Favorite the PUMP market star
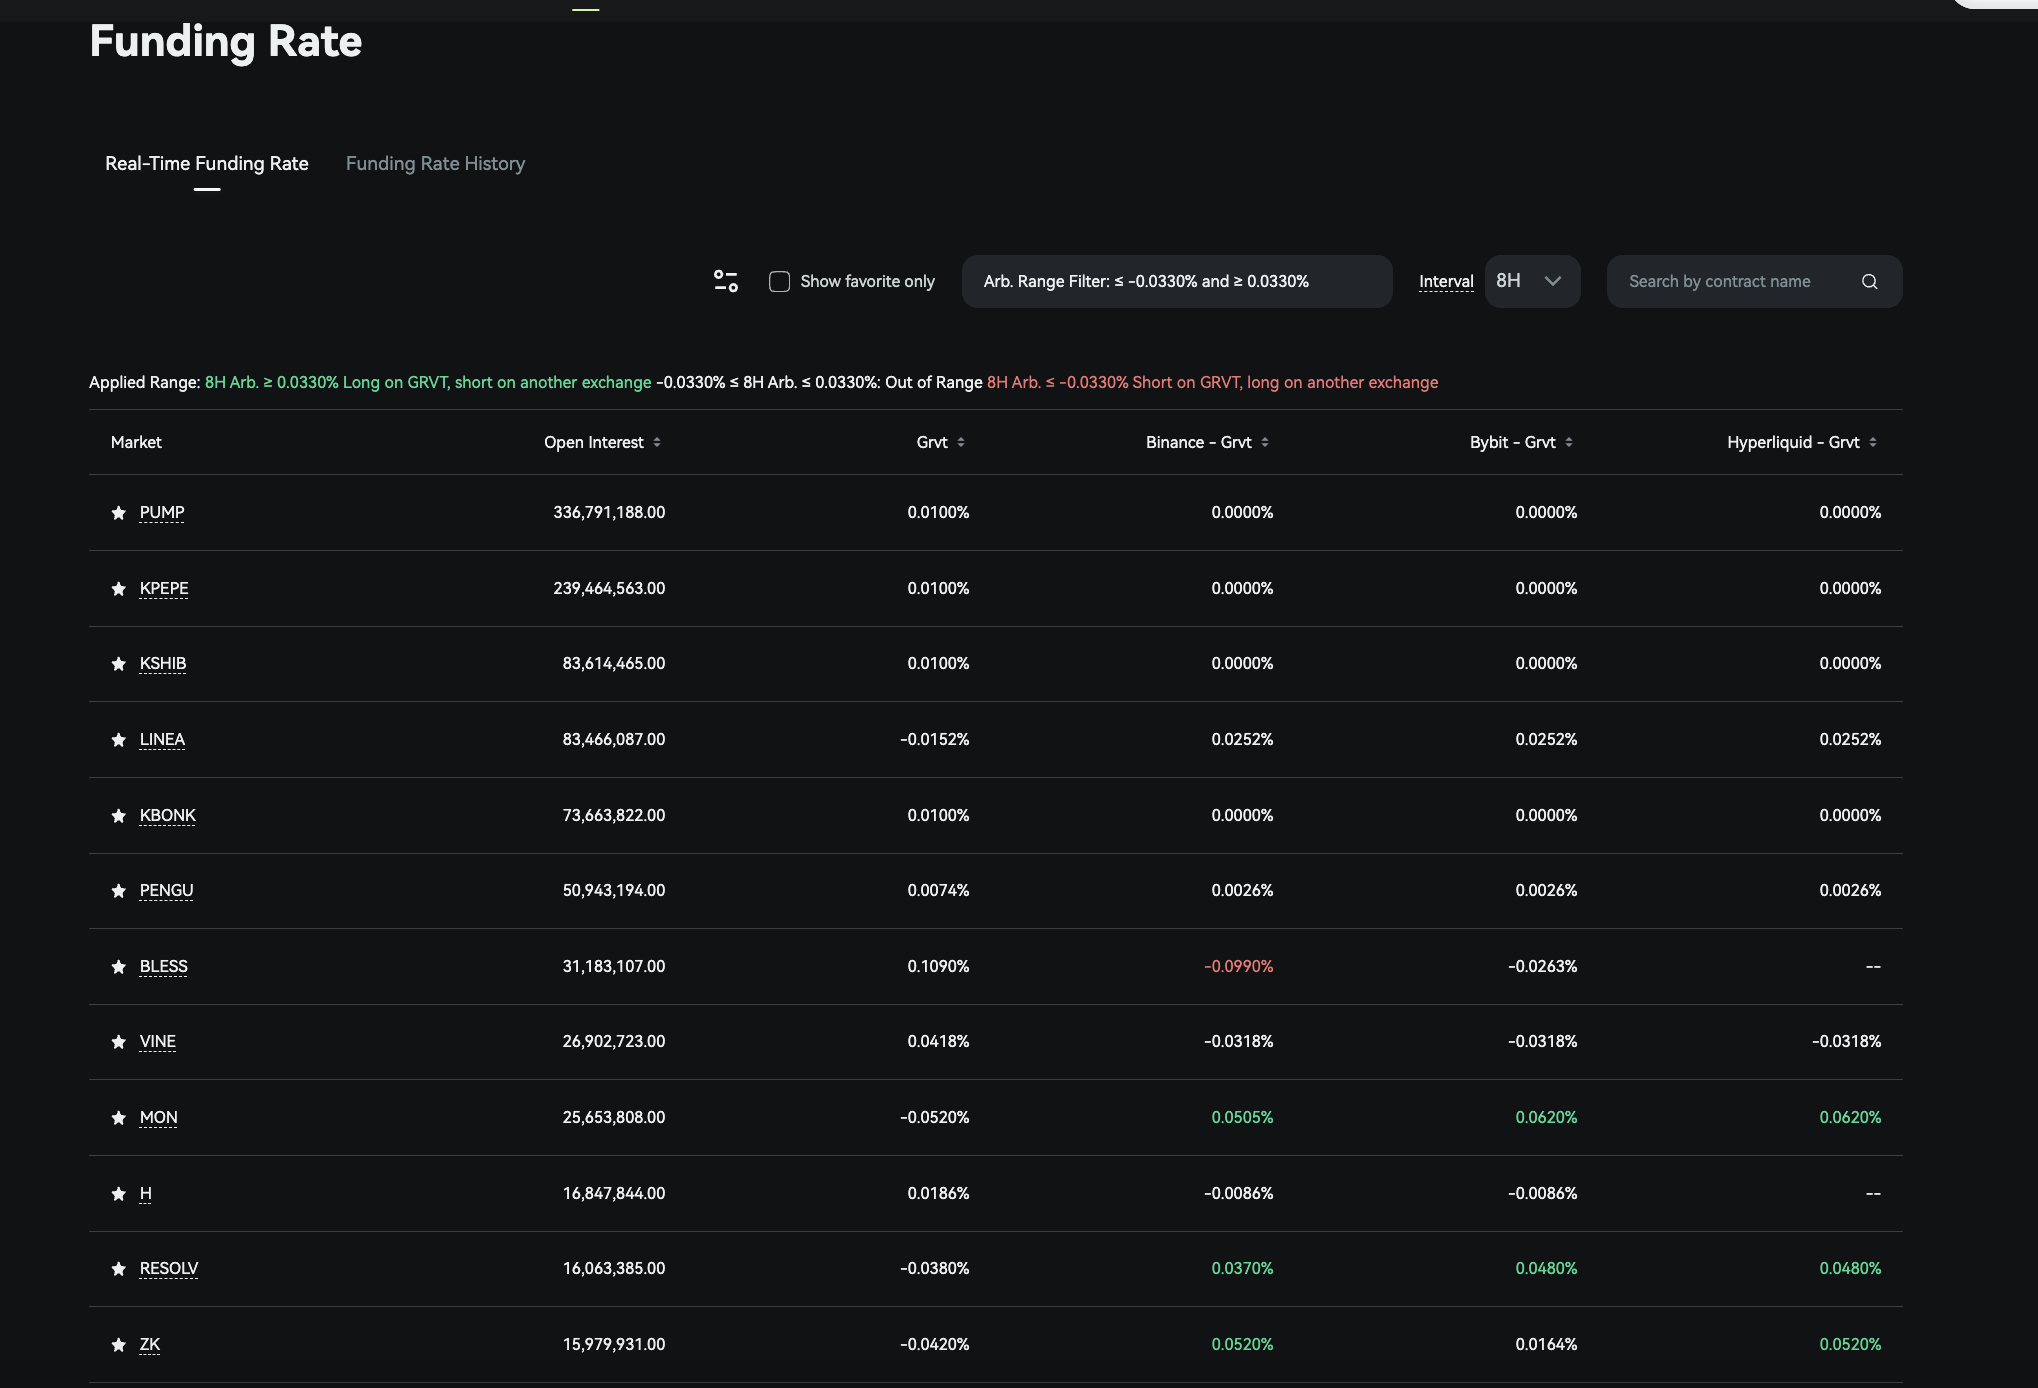This screenshot has height=1388, width=2038. pyautogui.click(x=119, y=513)
